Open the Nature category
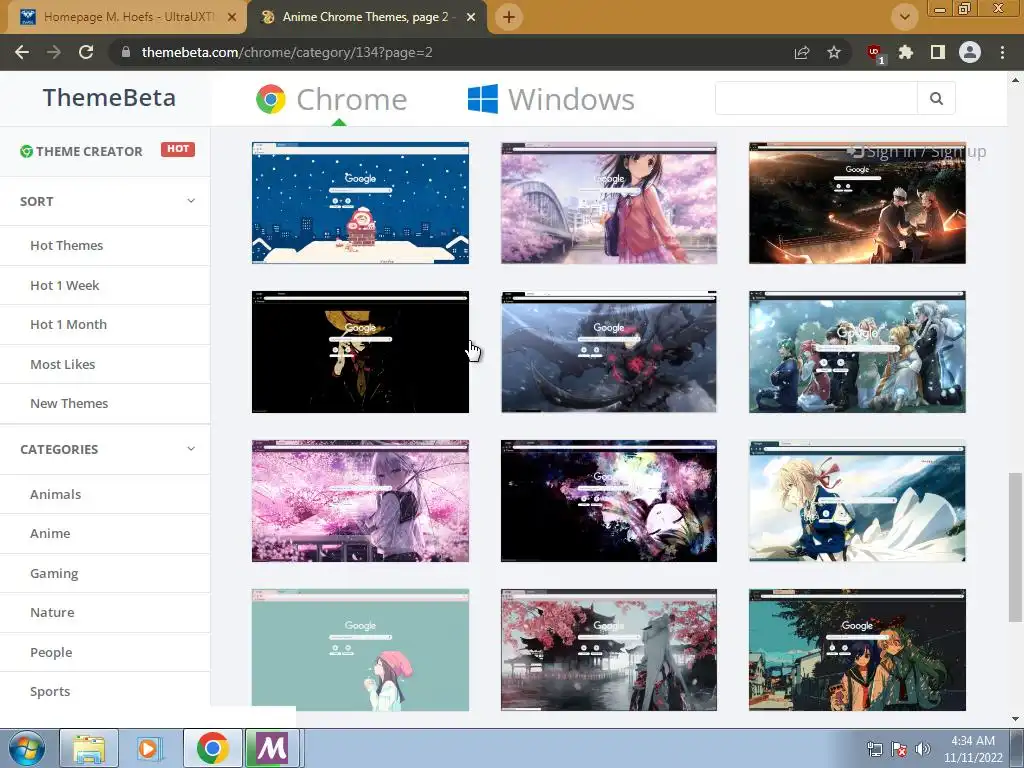Image resolution: width=1024 pixels, height=768 pixels. point(52,613)
